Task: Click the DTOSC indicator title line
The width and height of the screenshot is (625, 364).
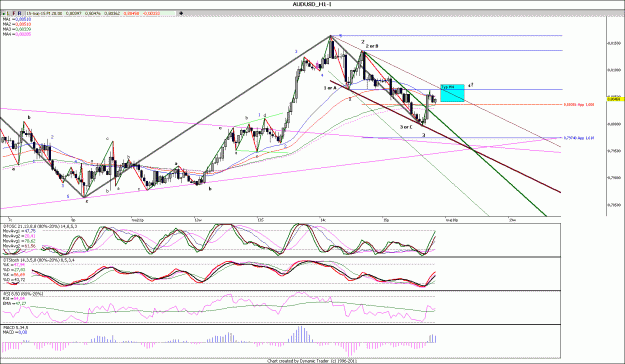Action: (40, 226)
